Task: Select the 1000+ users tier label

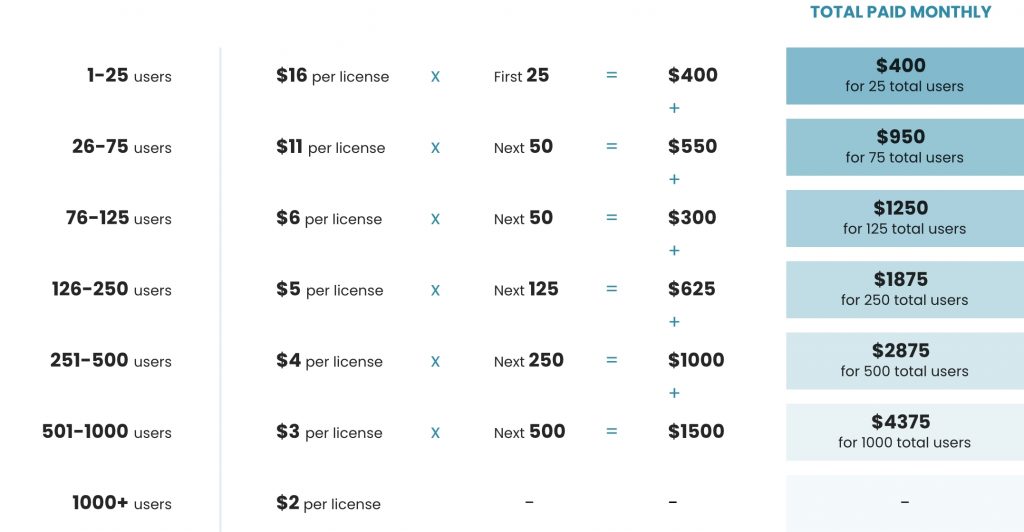Action: [122, 504]
